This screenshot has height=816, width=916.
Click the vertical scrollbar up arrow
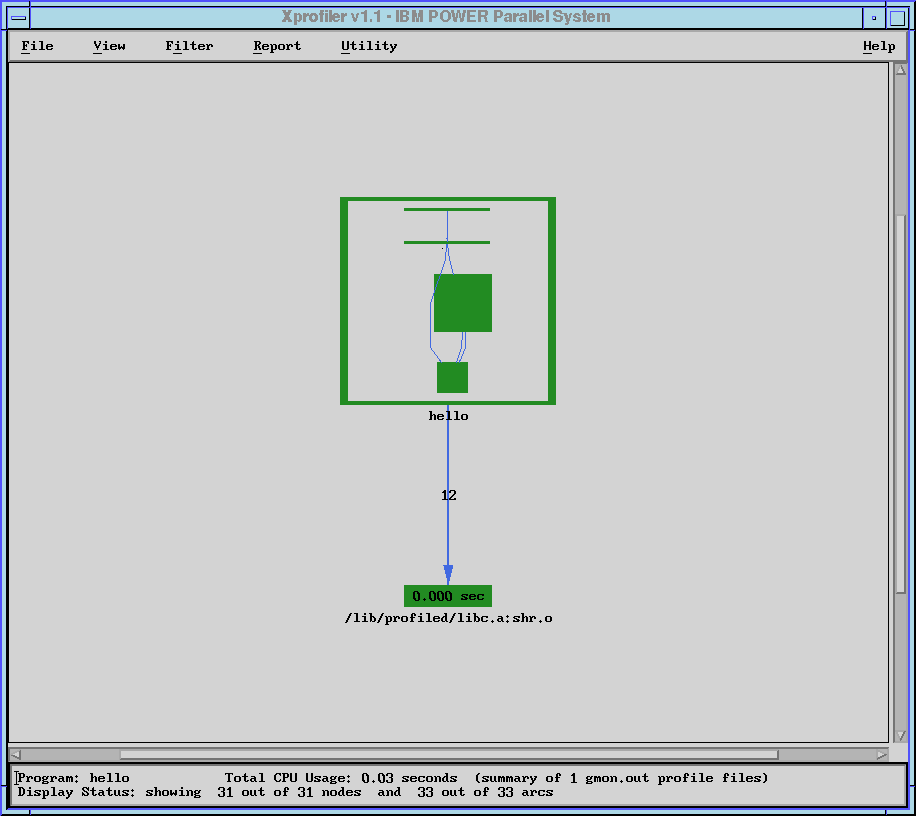click(901, 70)
